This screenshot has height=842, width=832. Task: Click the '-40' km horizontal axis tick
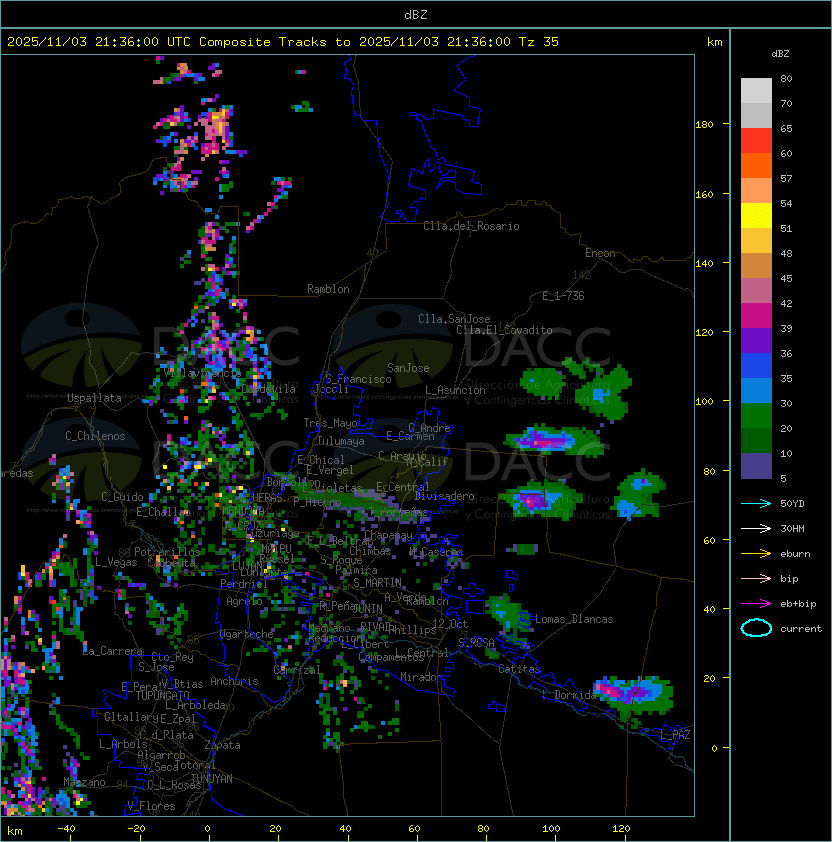pyautogui.click(x=66, y=829)
